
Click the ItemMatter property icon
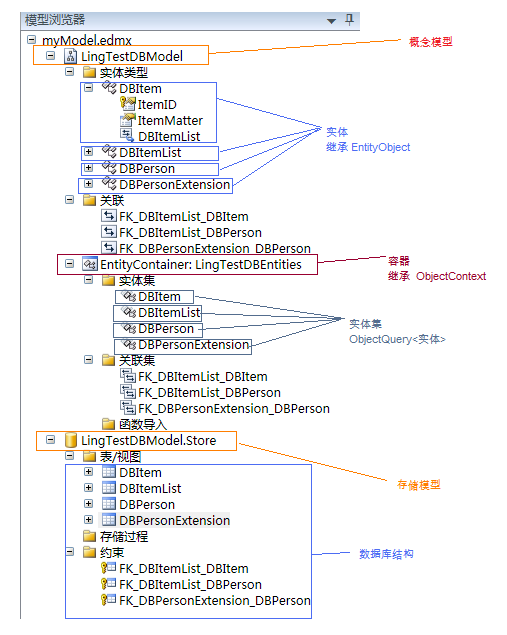pos(128,120)
